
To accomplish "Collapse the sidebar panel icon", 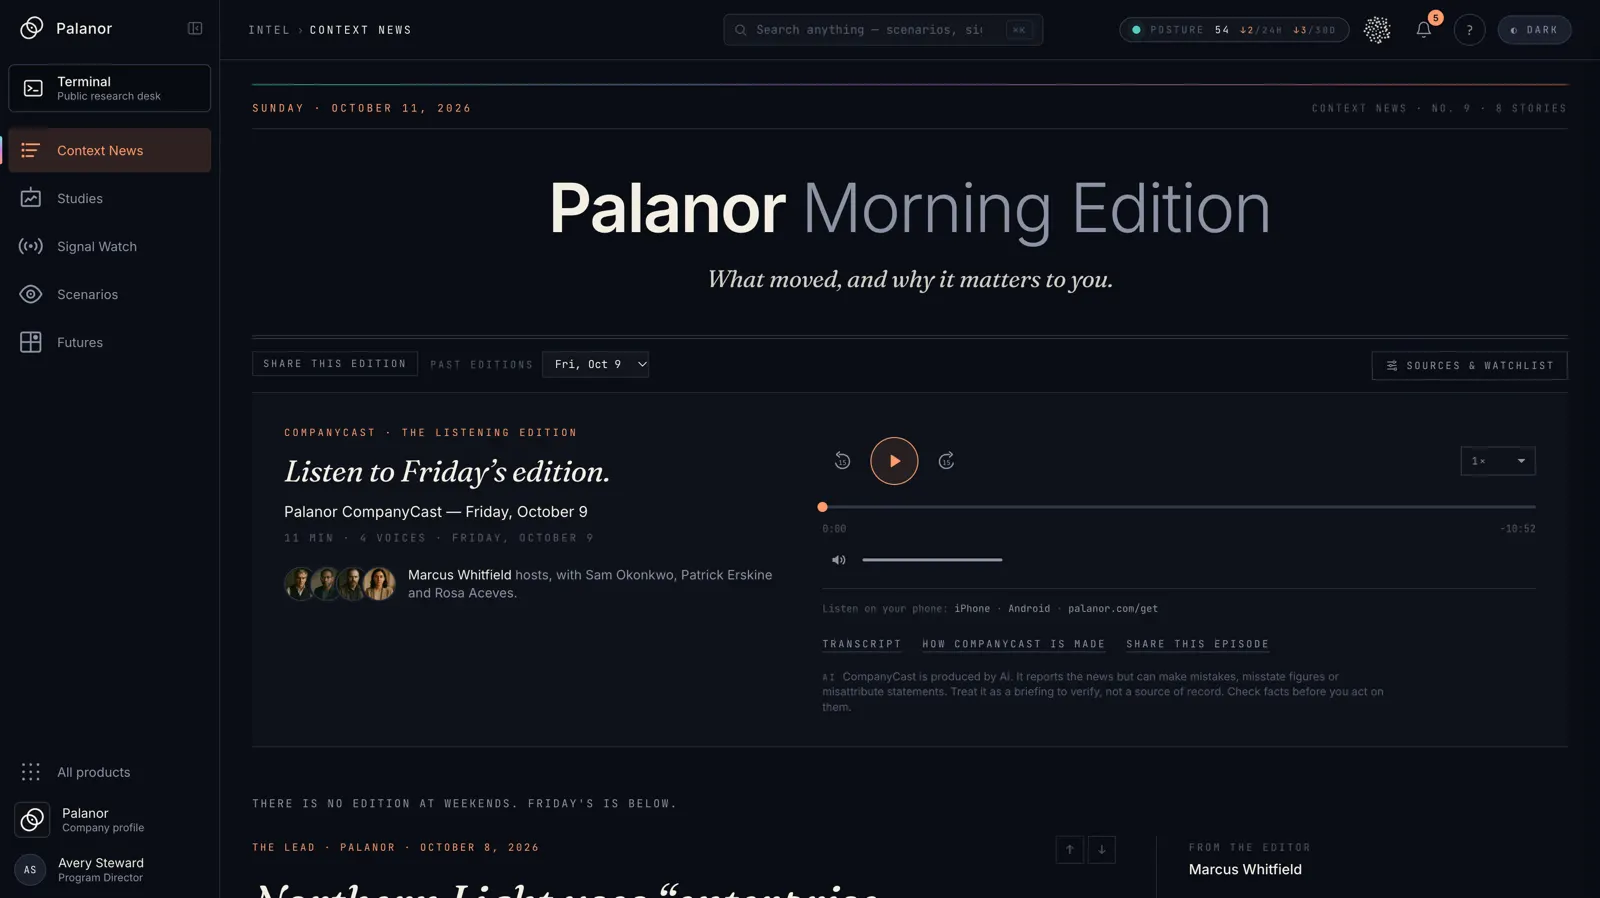I will point(195,29).
